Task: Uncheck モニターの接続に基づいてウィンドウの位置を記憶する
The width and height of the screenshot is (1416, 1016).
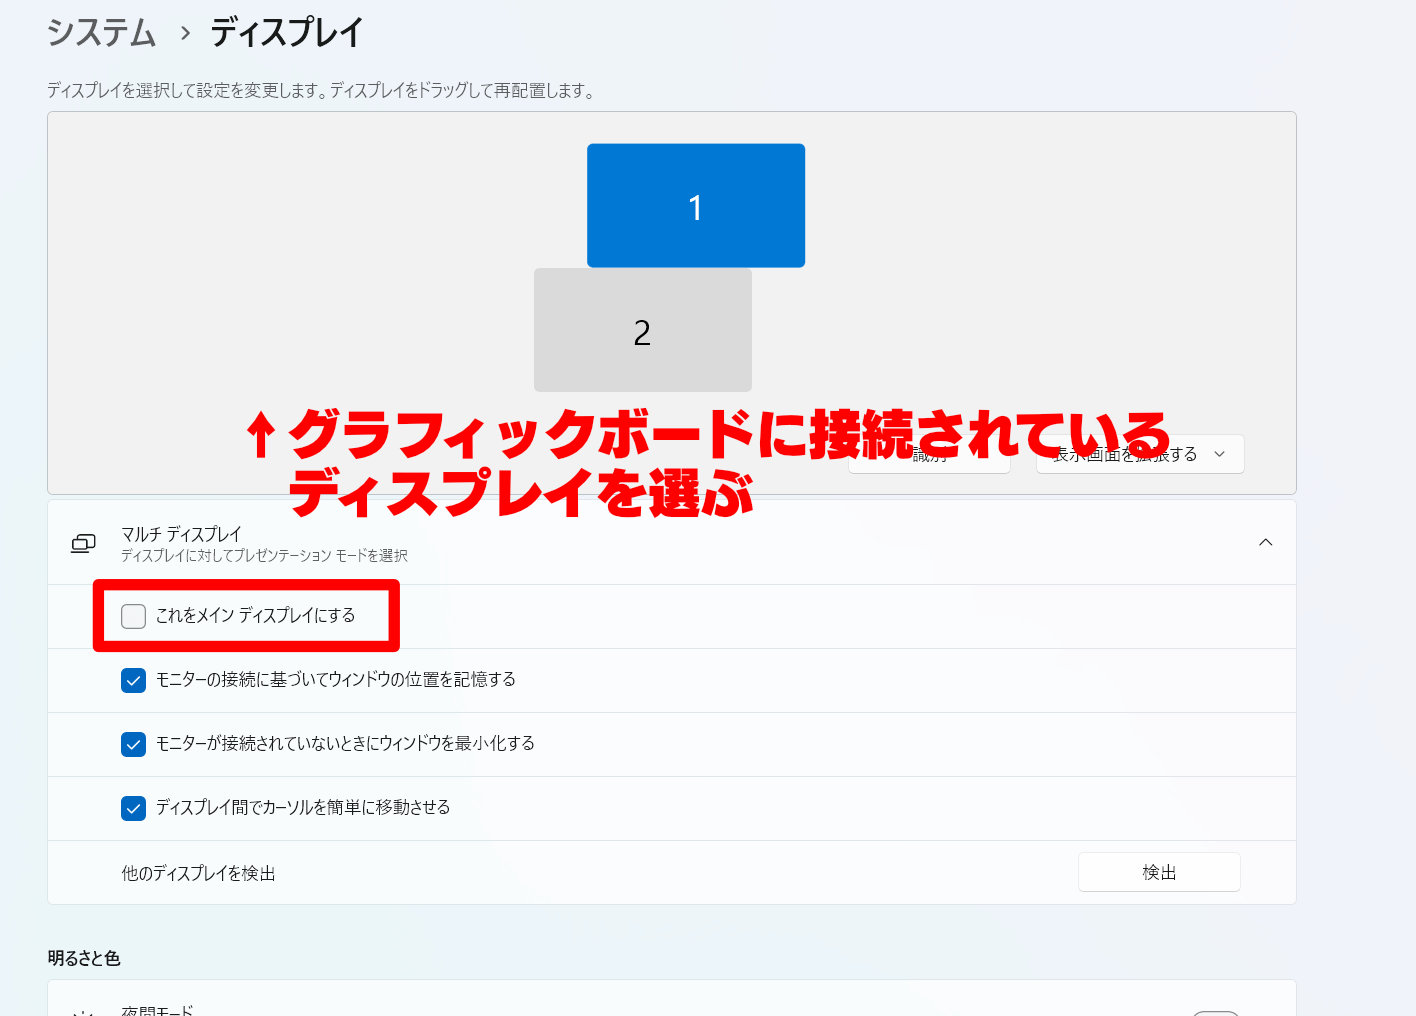Action: pyautogui.click(x=134, y=680)
